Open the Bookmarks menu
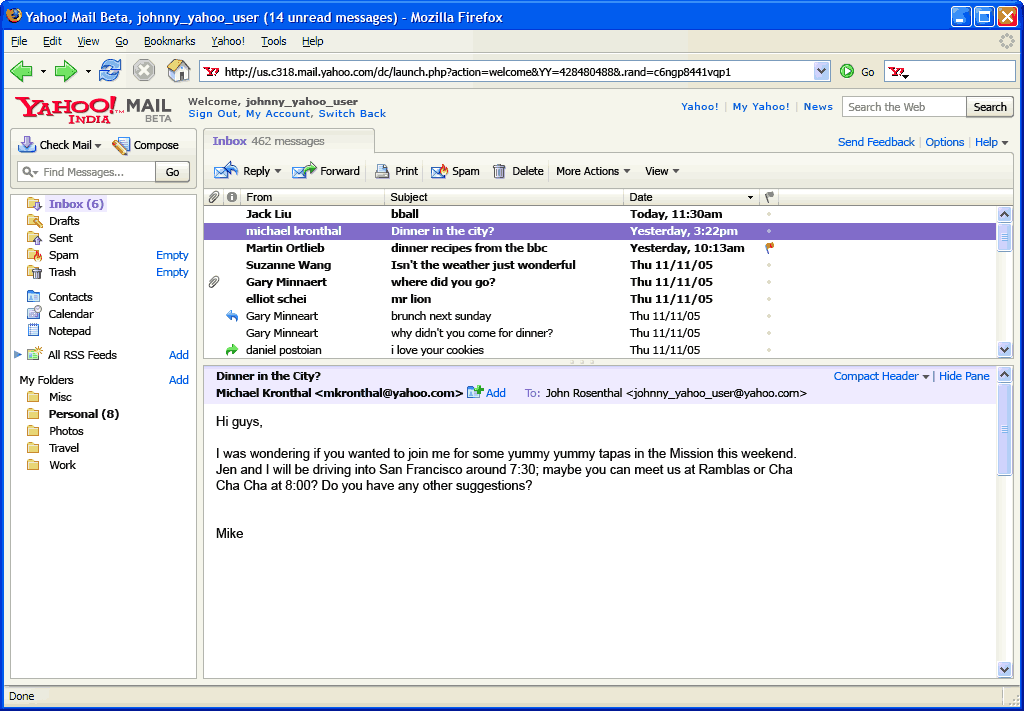1024x711 pixels. click(170, 41)
